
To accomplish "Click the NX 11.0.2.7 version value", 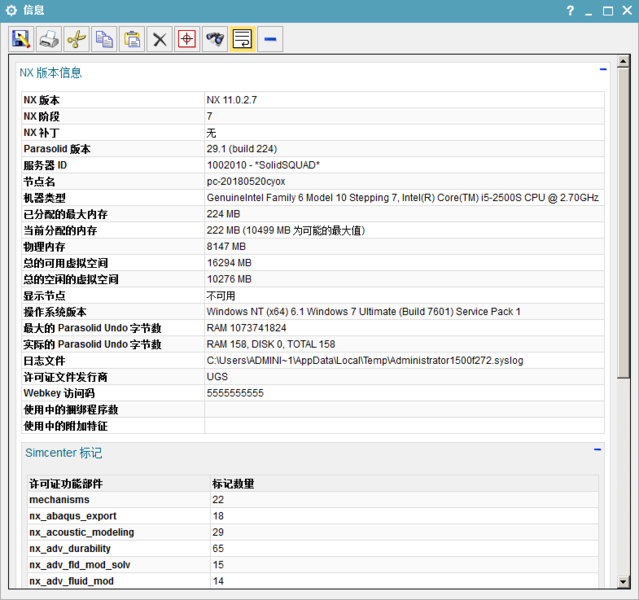I will 232,100.
